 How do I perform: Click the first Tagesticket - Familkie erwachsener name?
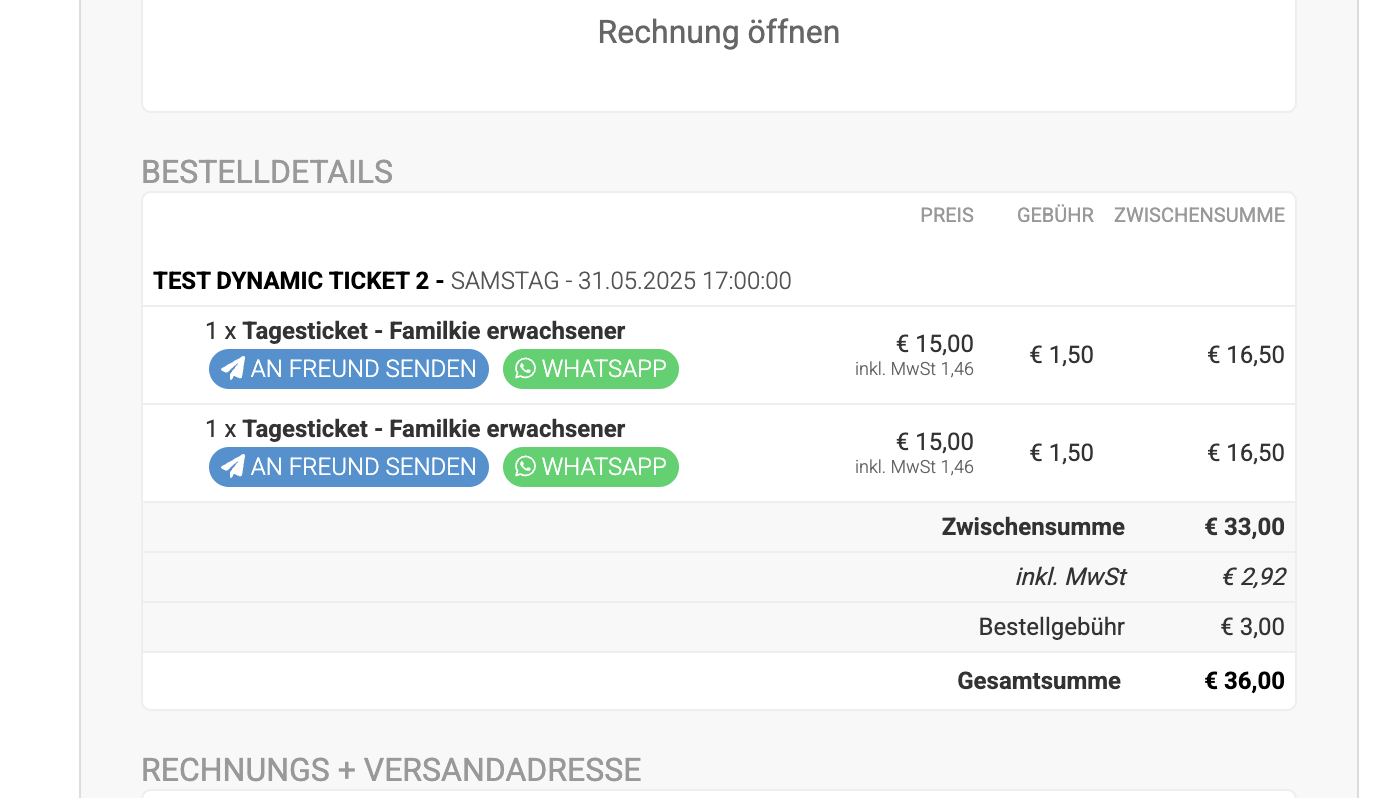(x=433, y=331)
